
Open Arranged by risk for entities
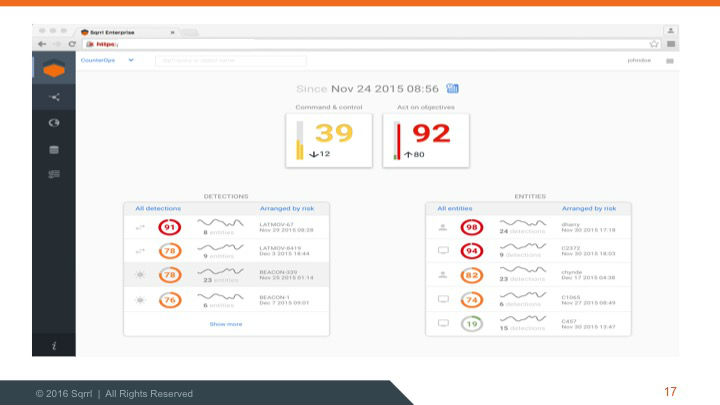(589, 208)
